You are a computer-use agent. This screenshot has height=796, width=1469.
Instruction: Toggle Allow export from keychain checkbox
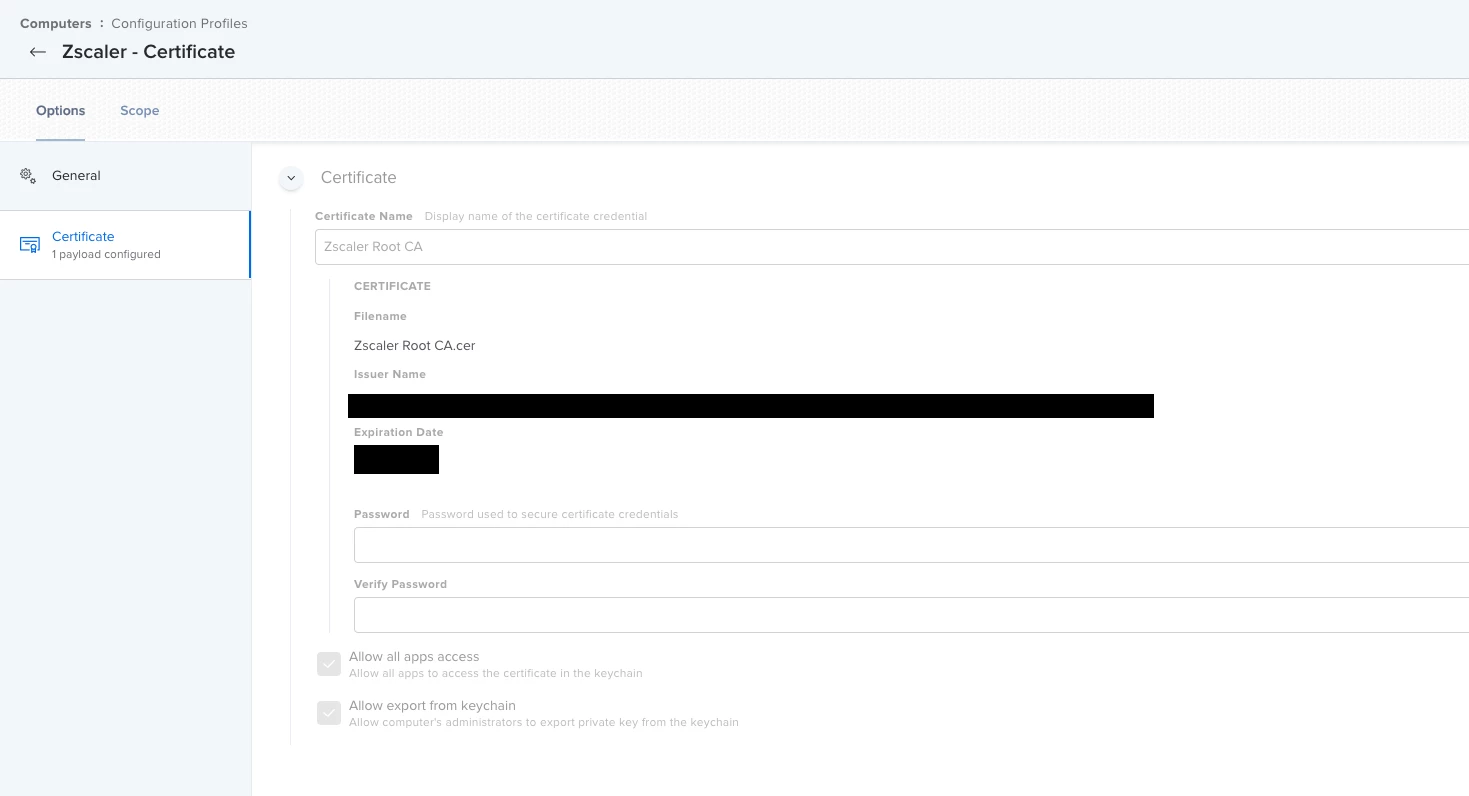click(x=329, y=713)
